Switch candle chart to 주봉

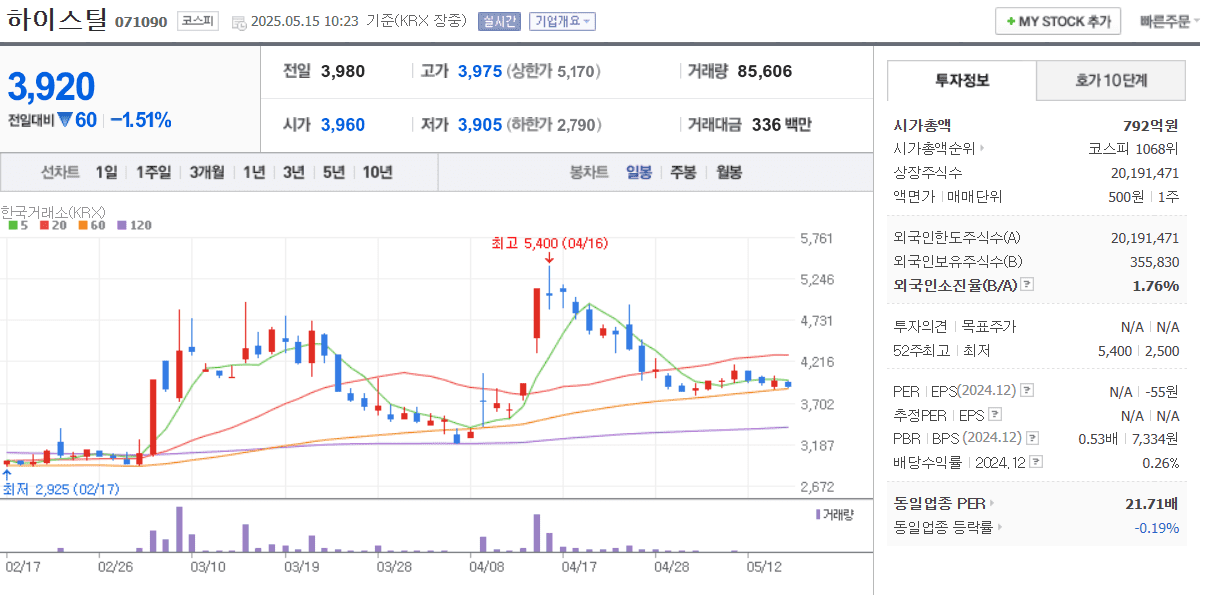point(683,172)
